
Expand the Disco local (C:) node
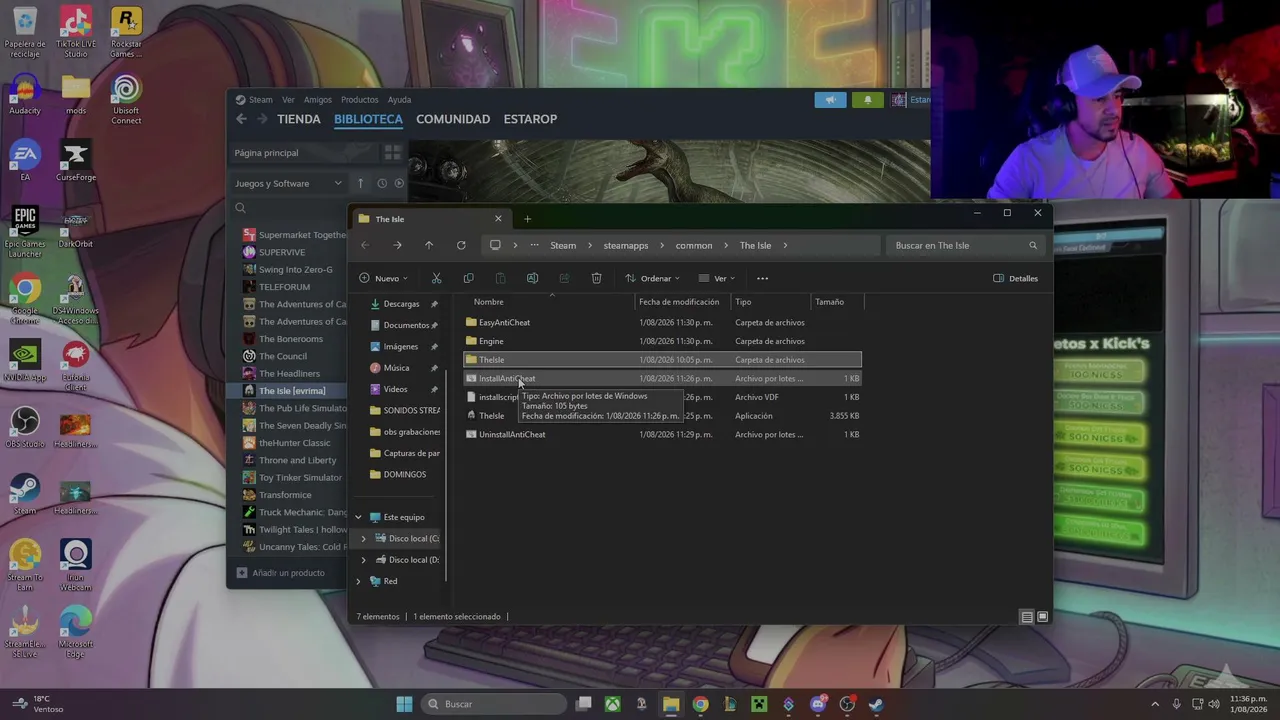pos(363,539)
